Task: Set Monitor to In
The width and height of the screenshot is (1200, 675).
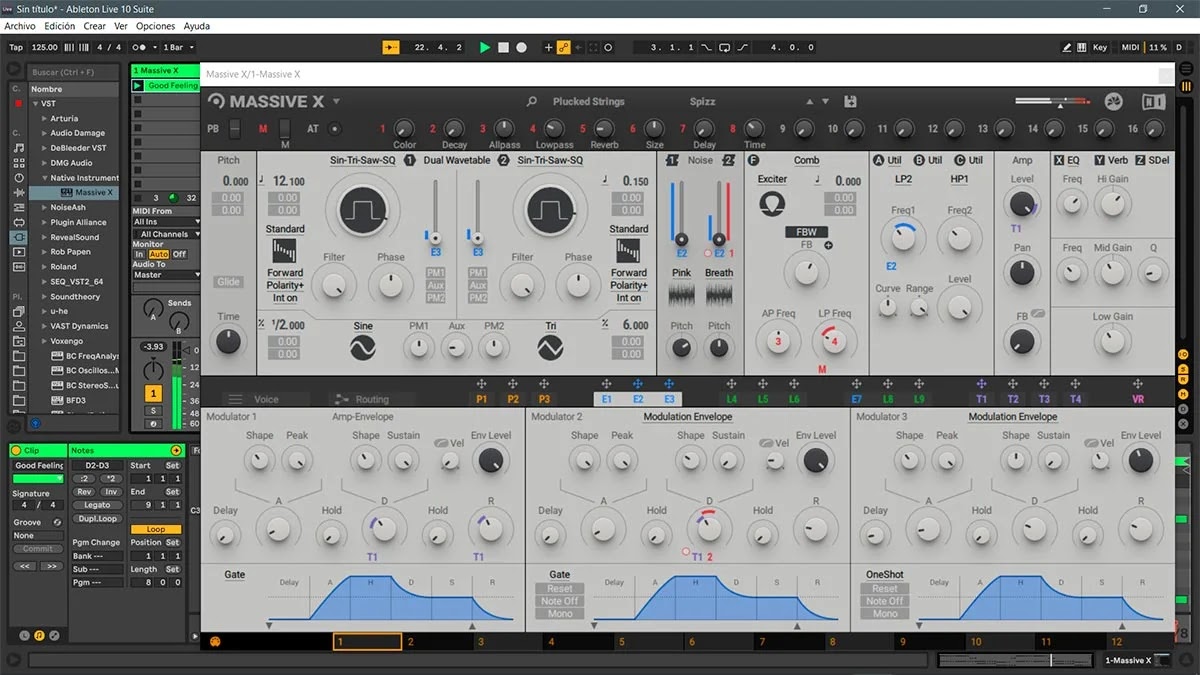Action: (x=140, y=254)
